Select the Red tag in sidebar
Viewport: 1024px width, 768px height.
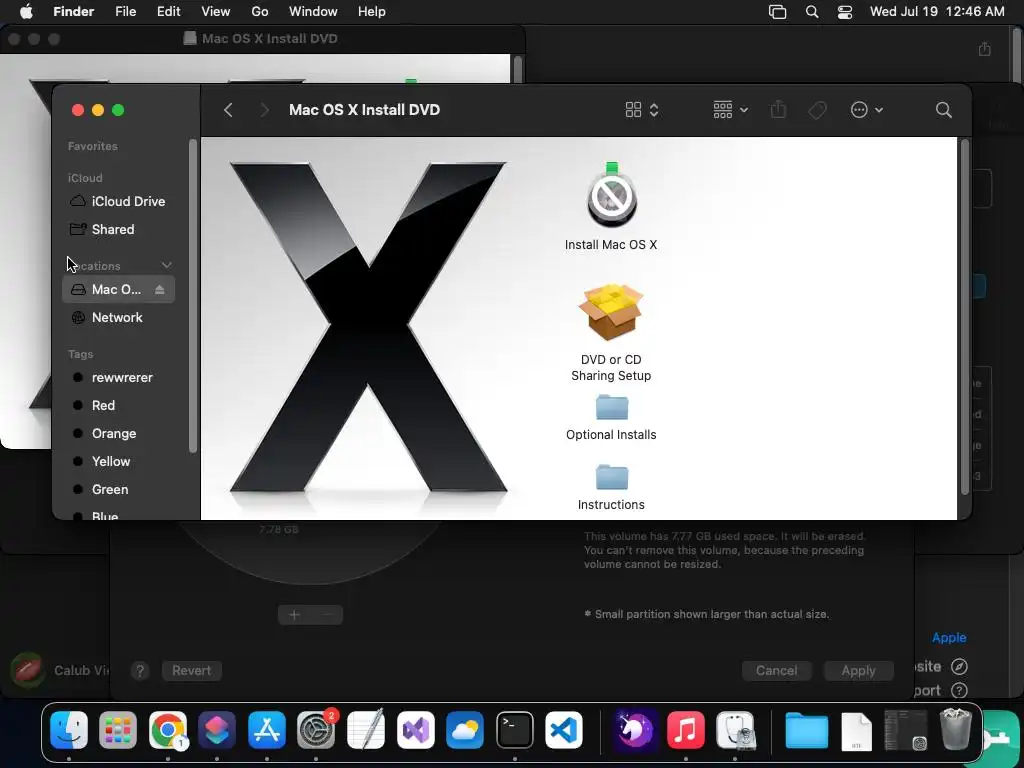coord(118,406)
